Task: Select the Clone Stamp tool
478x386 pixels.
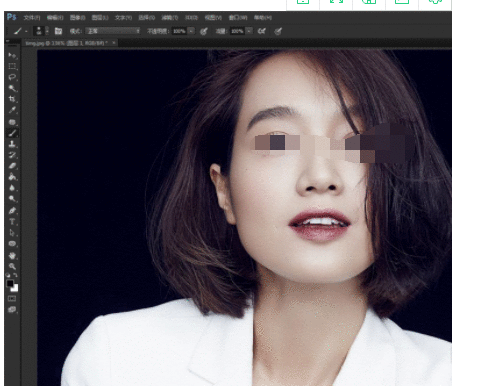Action: click(x=12, y=144)
